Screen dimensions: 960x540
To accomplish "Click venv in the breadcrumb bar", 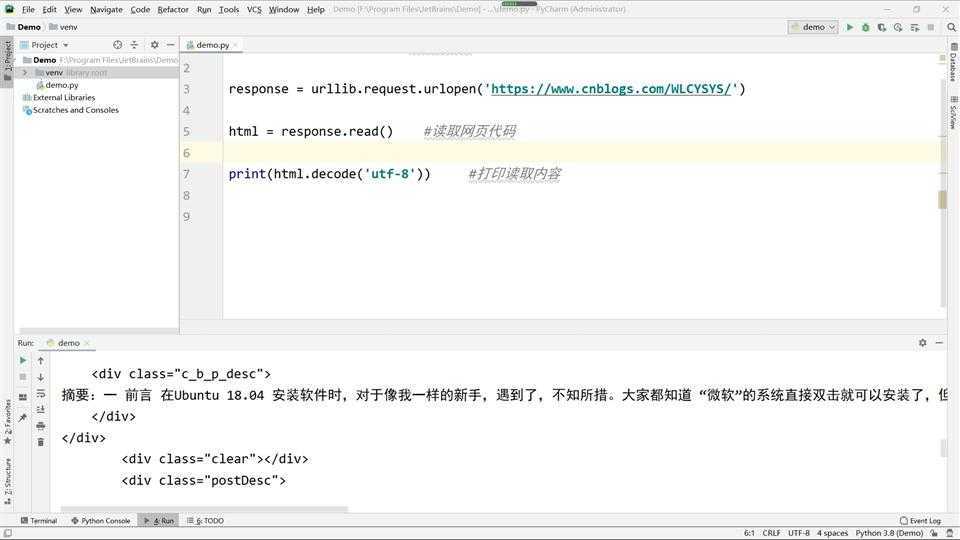I will coord(63,27).
